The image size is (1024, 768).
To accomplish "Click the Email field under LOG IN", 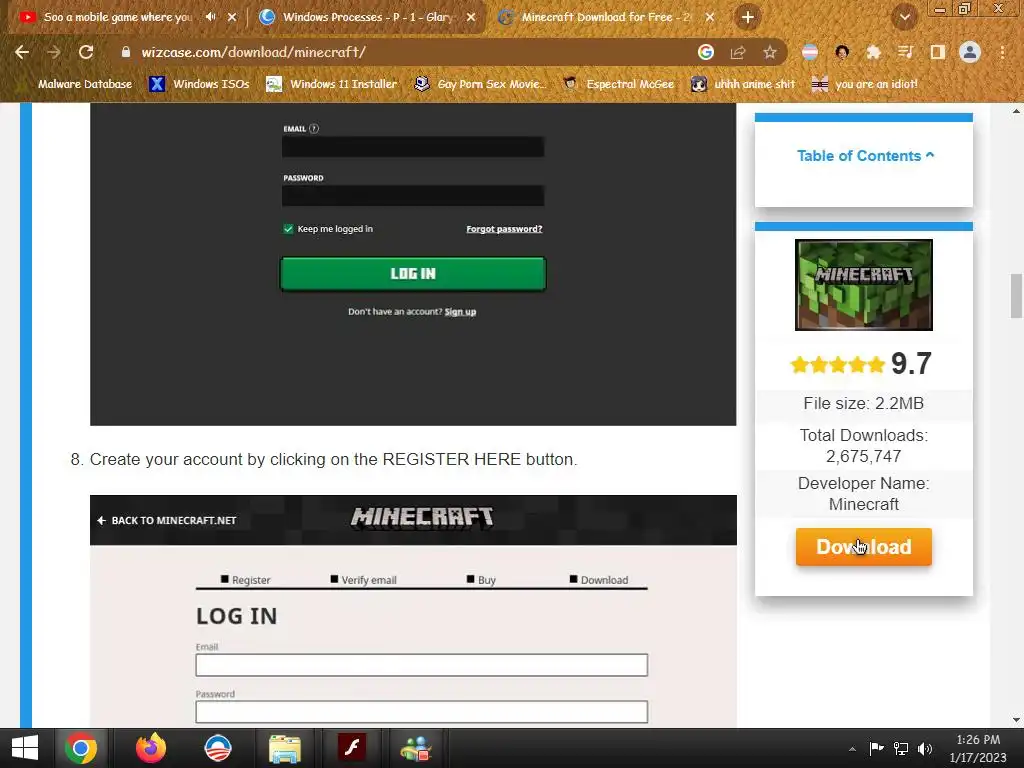I will [421, 665].
